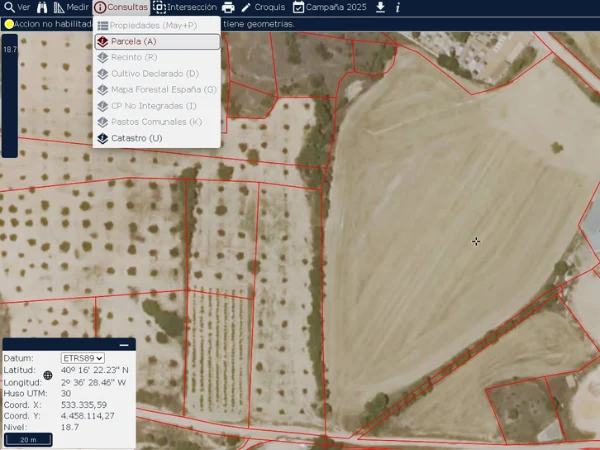Viewport: 600px width, 450px height.
Task: Open the Ver search tool
Action: [x=16, y=7]
